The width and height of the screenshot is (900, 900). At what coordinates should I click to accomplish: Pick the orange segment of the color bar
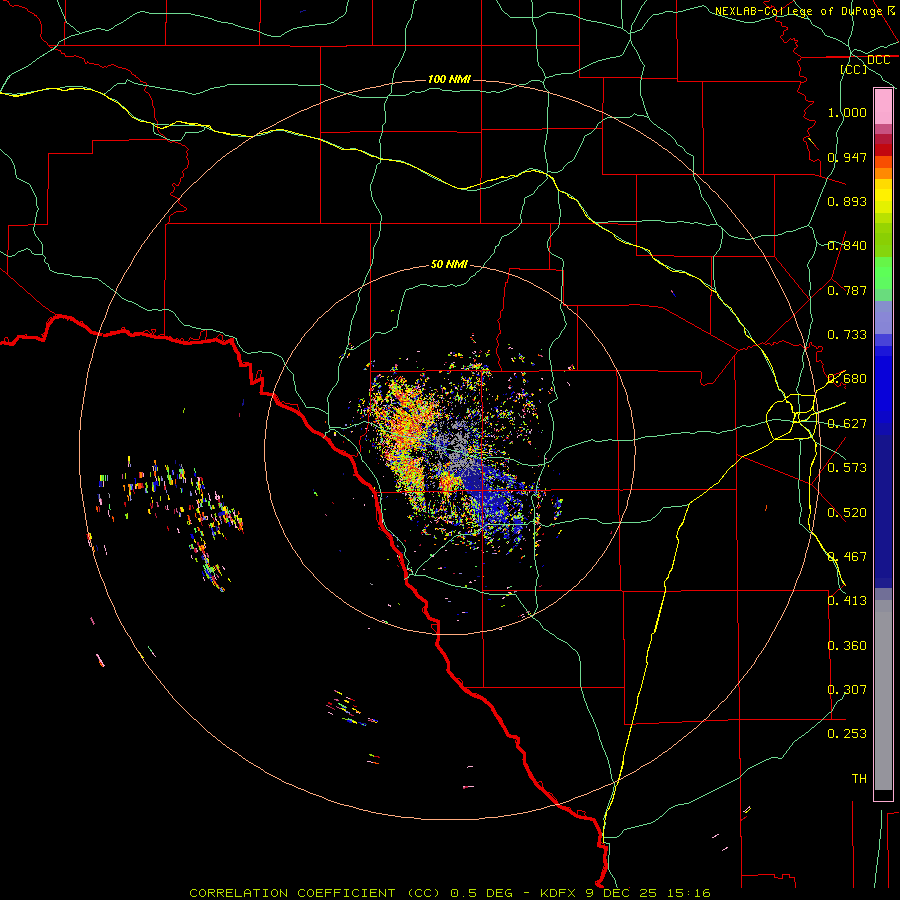(883, 173)
